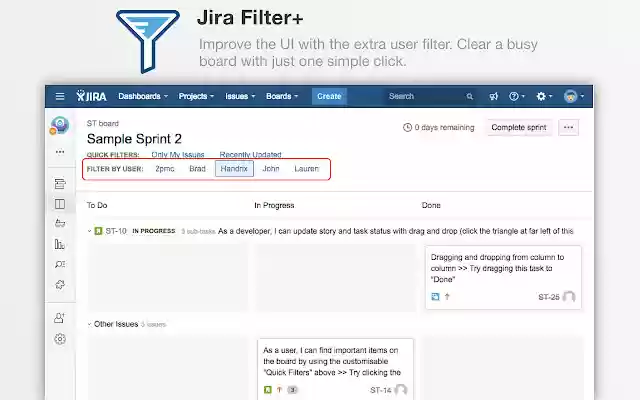Click the assignee avatar on ST-14
640x400 pixels.
click(401, 390)
